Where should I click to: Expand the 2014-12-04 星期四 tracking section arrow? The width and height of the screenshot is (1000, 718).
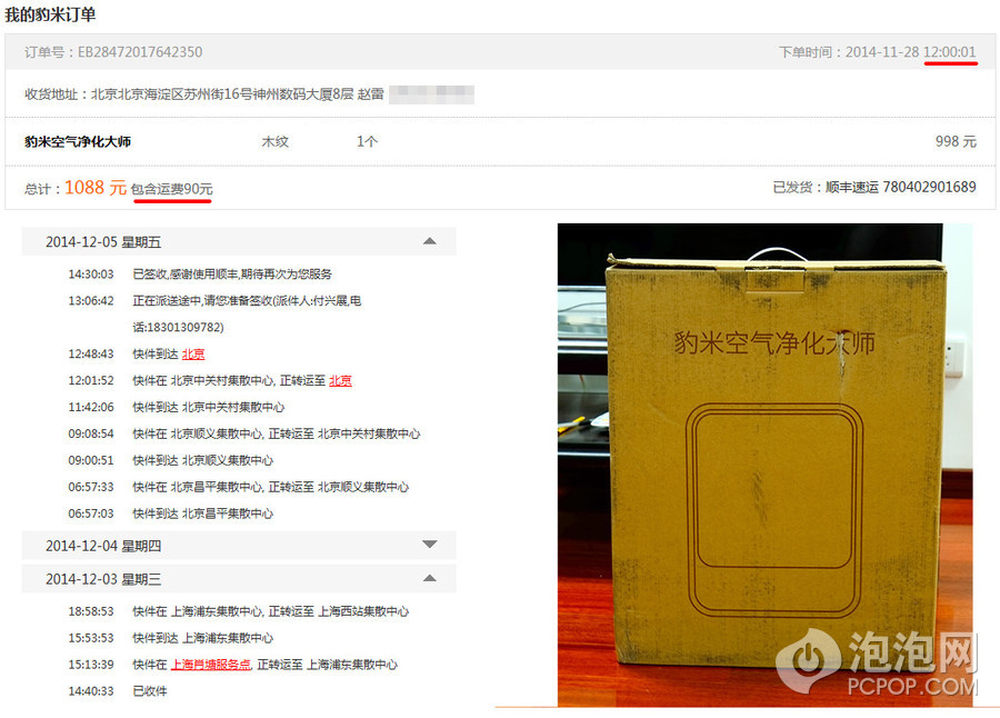coord(430,545)
